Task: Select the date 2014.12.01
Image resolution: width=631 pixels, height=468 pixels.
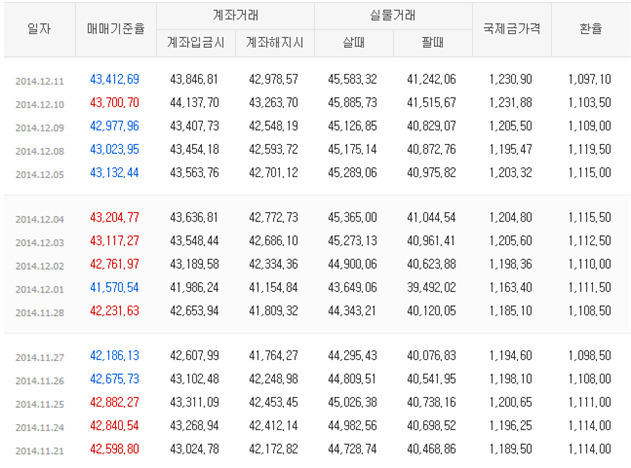Action: pyautogui.click(x=39, y=289)
